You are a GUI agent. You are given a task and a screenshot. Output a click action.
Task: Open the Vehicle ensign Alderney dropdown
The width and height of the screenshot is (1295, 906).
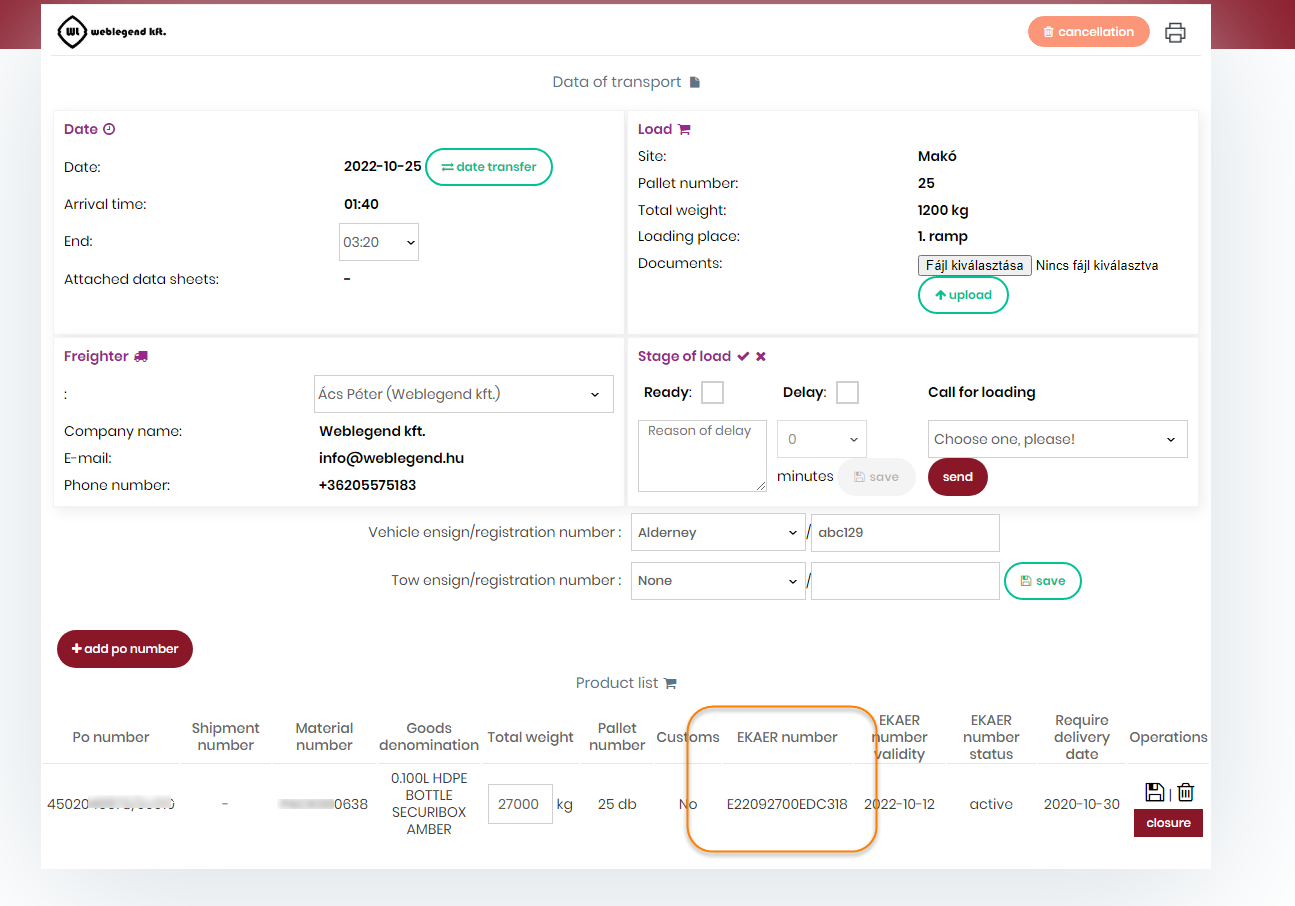pyautogui.click(x=717, y=533)
